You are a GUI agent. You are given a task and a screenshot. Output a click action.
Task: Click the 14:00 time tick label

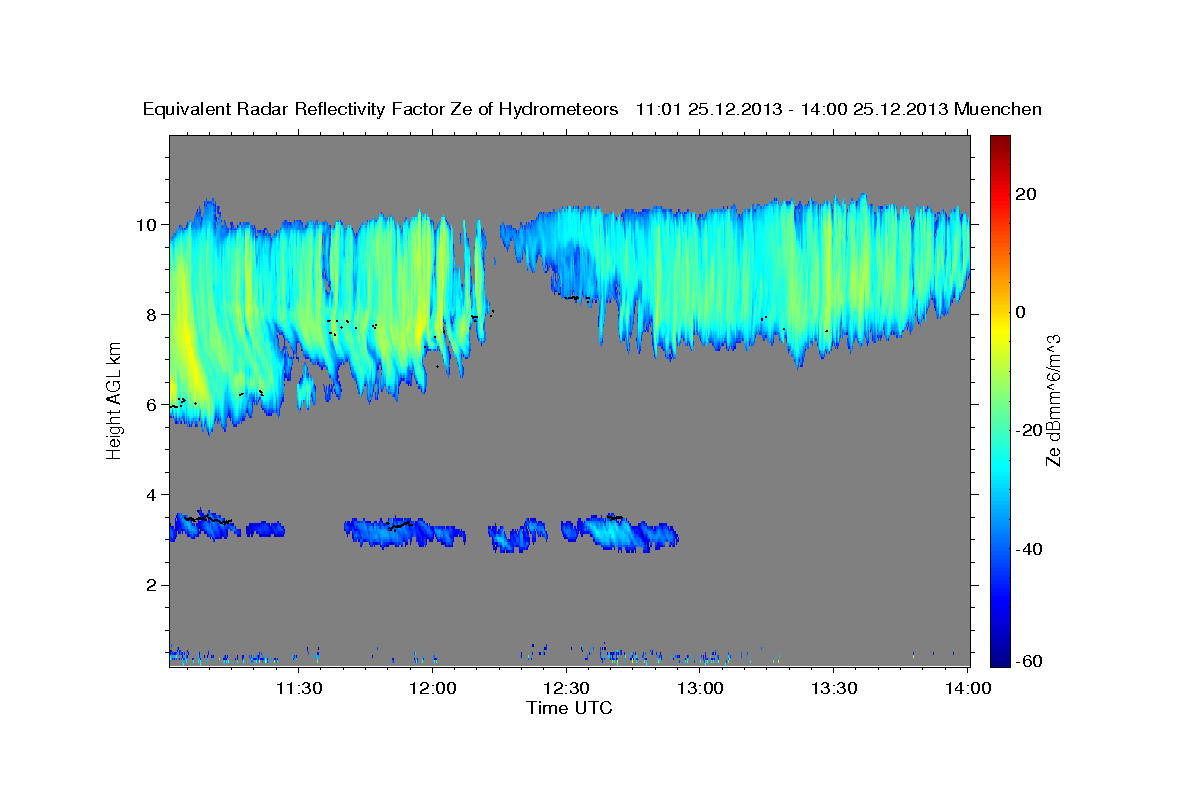click(967, 688)
